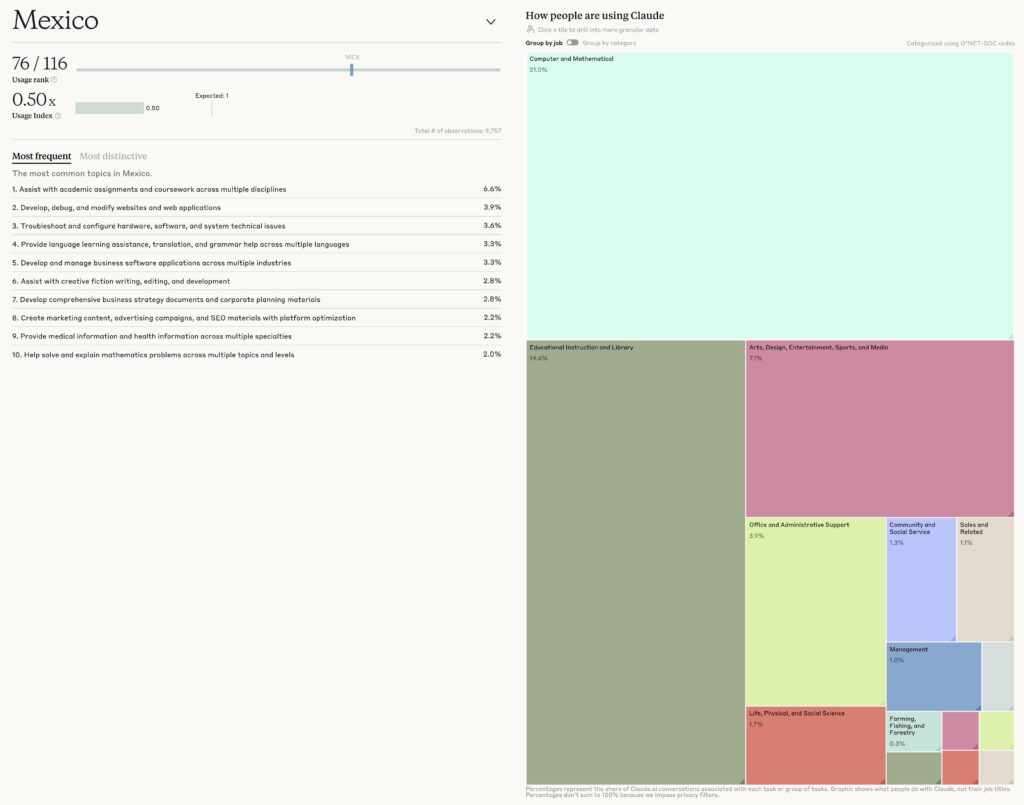Image resolution: width=1024 pixels, height=805 pixels.
Task: Toggle the Group by job switch
Action: (x=572, y=43)
